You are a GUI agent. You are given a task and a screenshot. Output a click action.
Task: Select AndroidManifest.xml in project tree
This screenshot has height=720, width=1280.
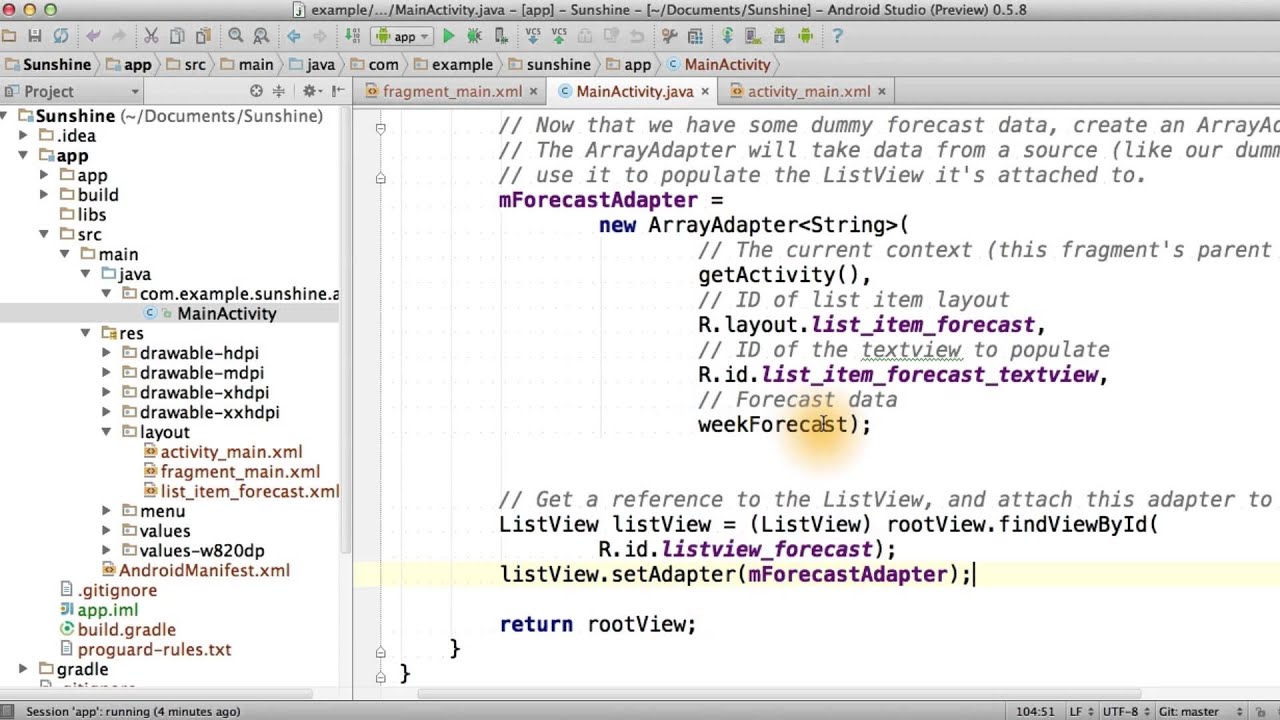click(204, 570)
